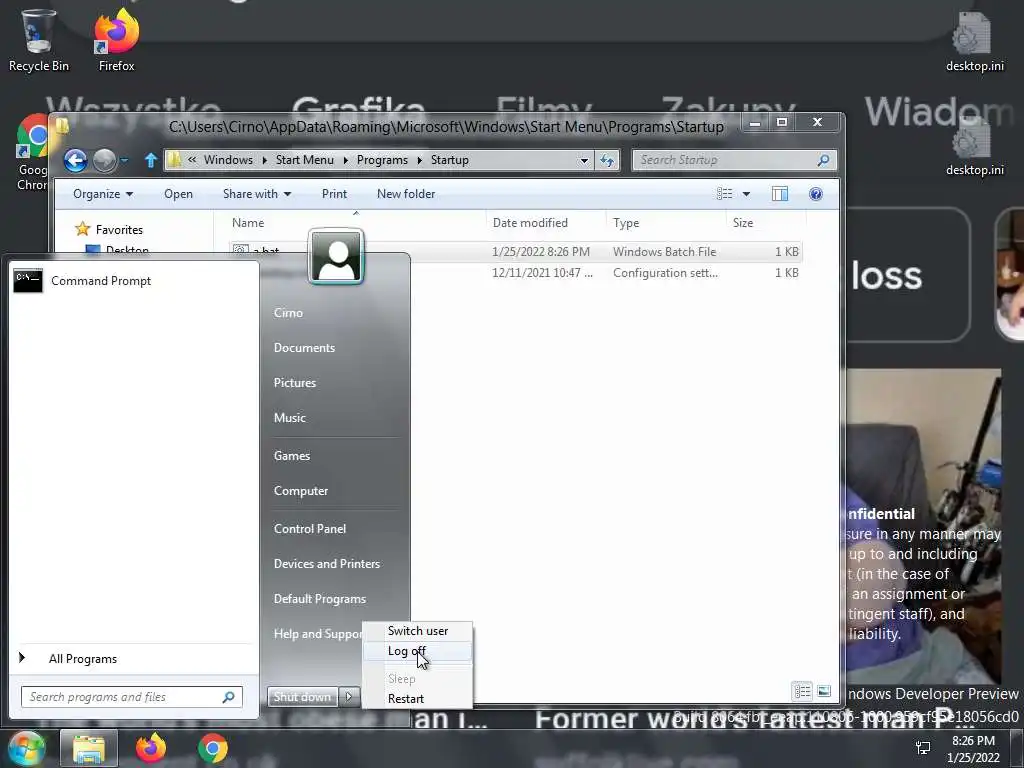Open Music from Start menu

click(x=290, y=418)
